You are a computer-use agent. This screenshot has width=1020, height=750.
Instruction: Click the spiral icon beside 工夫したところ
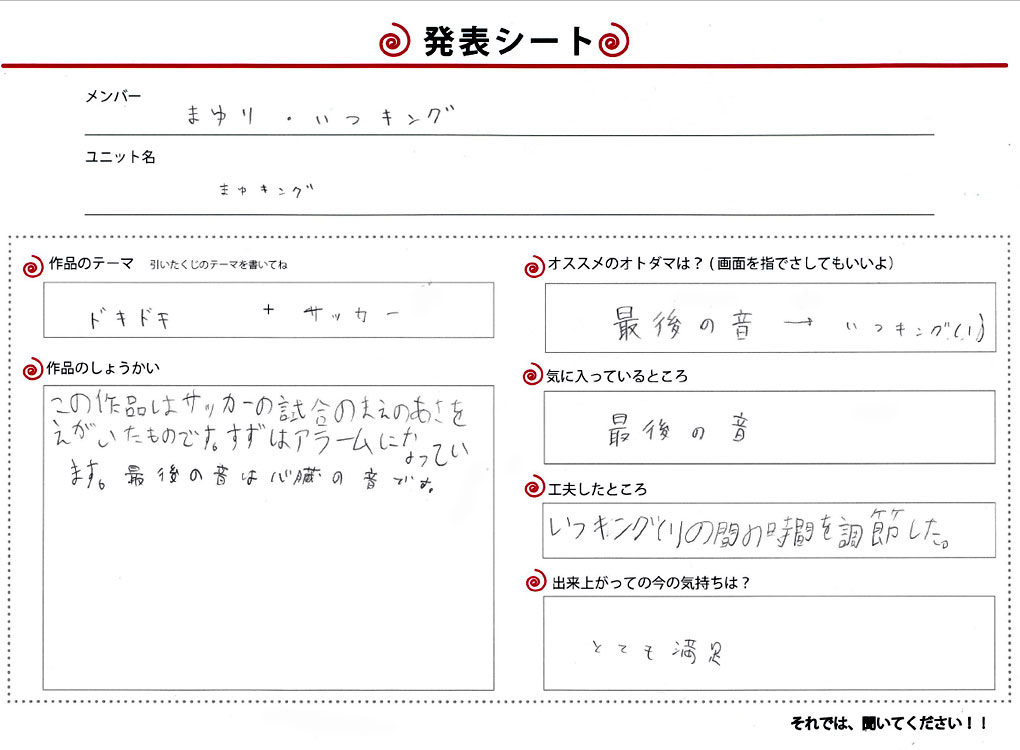[534, 490]
